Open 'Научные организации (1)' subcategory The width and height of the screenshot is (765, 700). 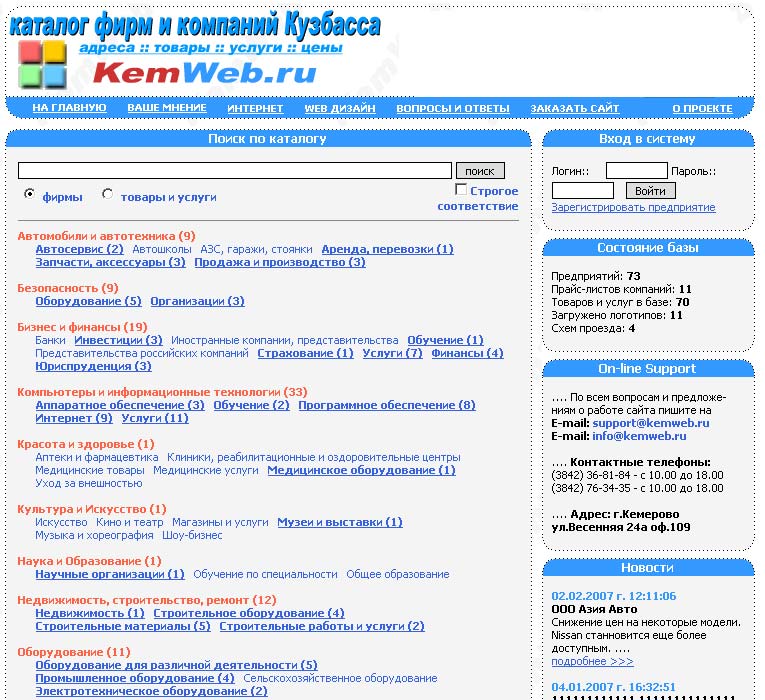(x=110, y=575)
